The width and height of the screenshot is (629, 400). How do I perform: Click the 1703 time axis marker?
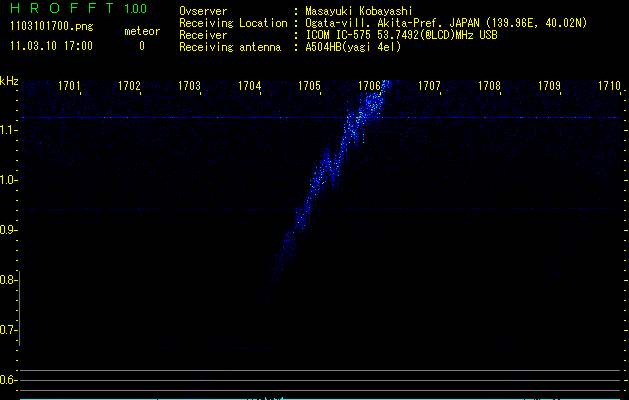coord(189,86)
